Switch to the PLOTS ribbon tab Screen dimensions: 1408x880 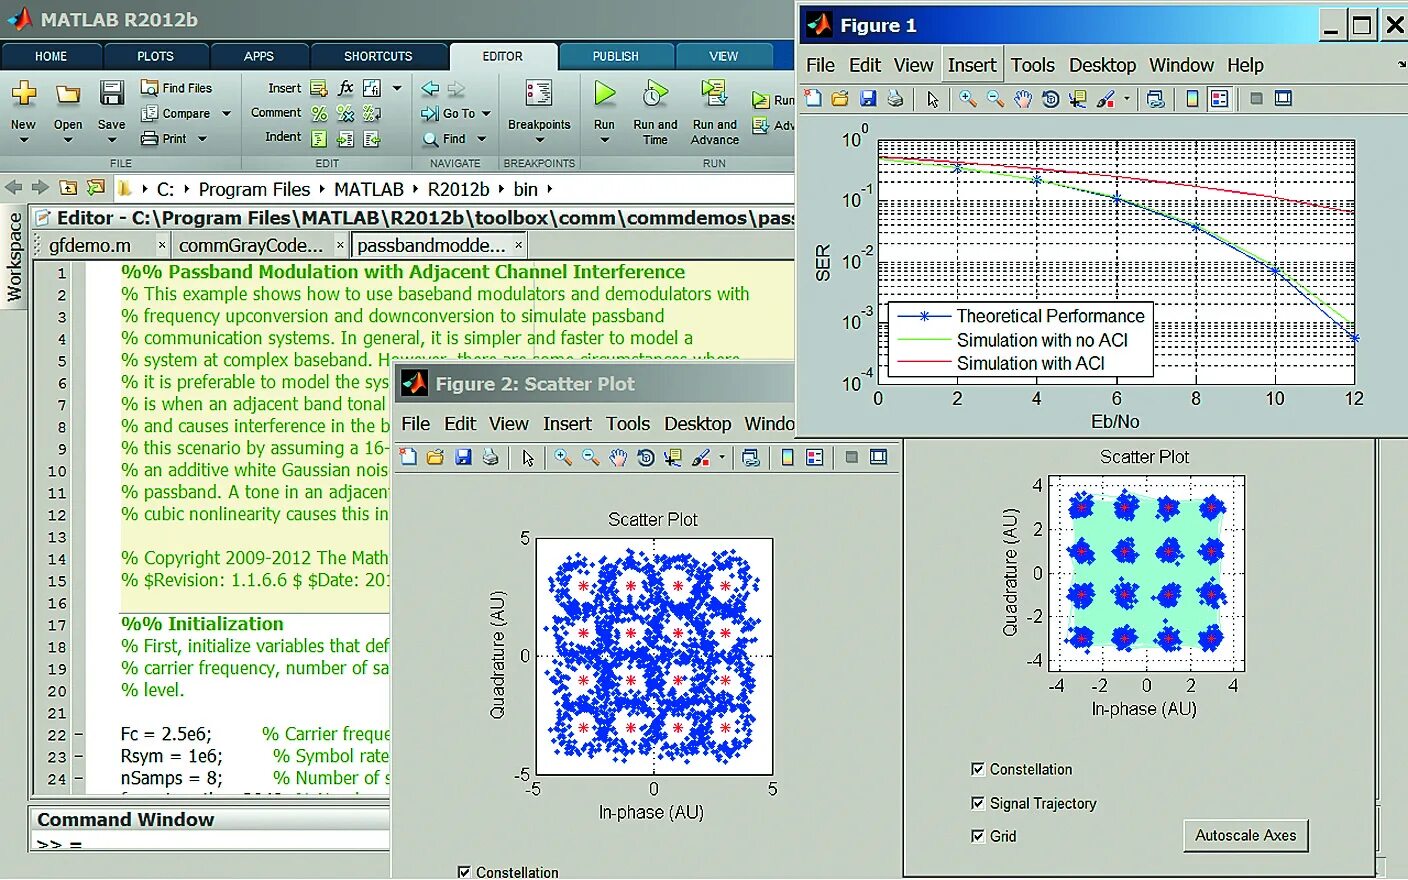155,56
